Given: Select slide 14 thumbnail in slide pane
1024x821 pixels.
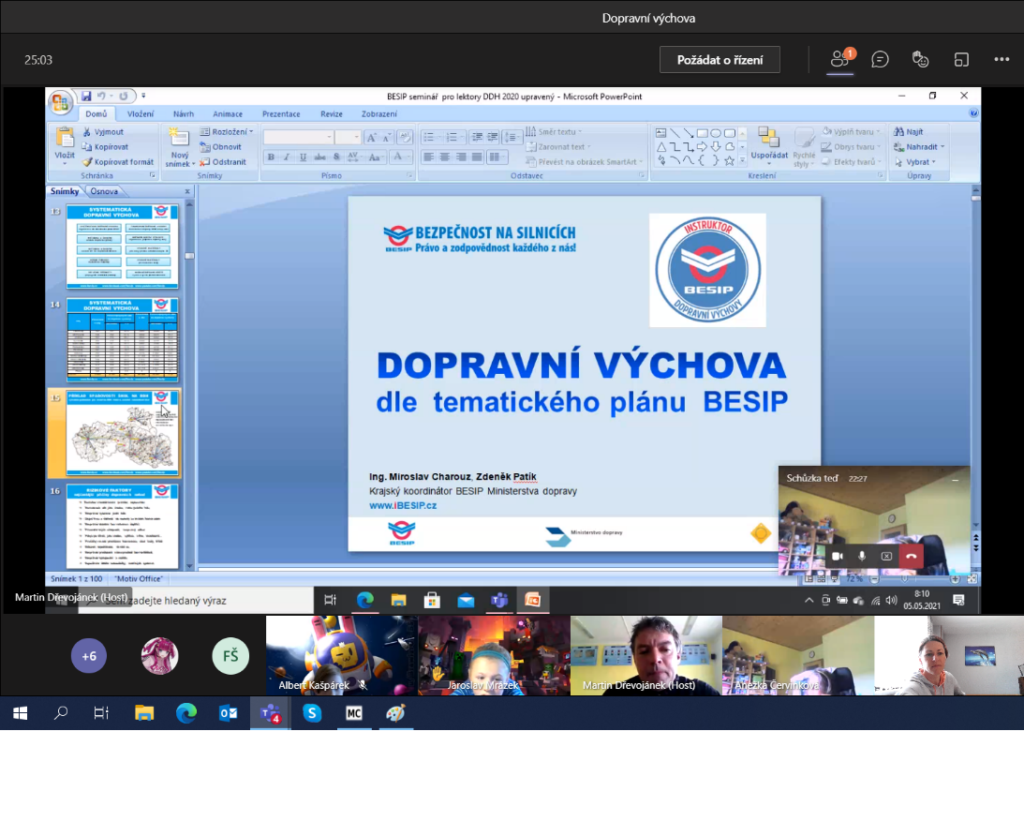Looking at the screenshot, I should tap(122, 340).
